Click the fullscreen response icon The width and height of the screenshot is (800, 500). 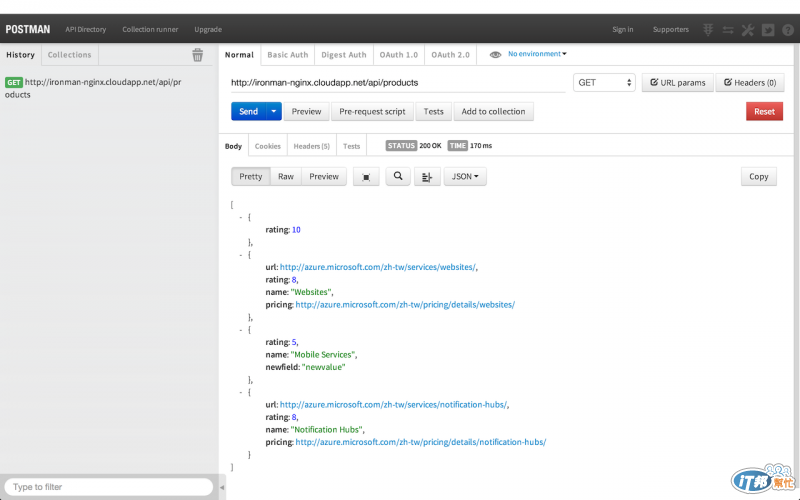[x=366, y=177]
